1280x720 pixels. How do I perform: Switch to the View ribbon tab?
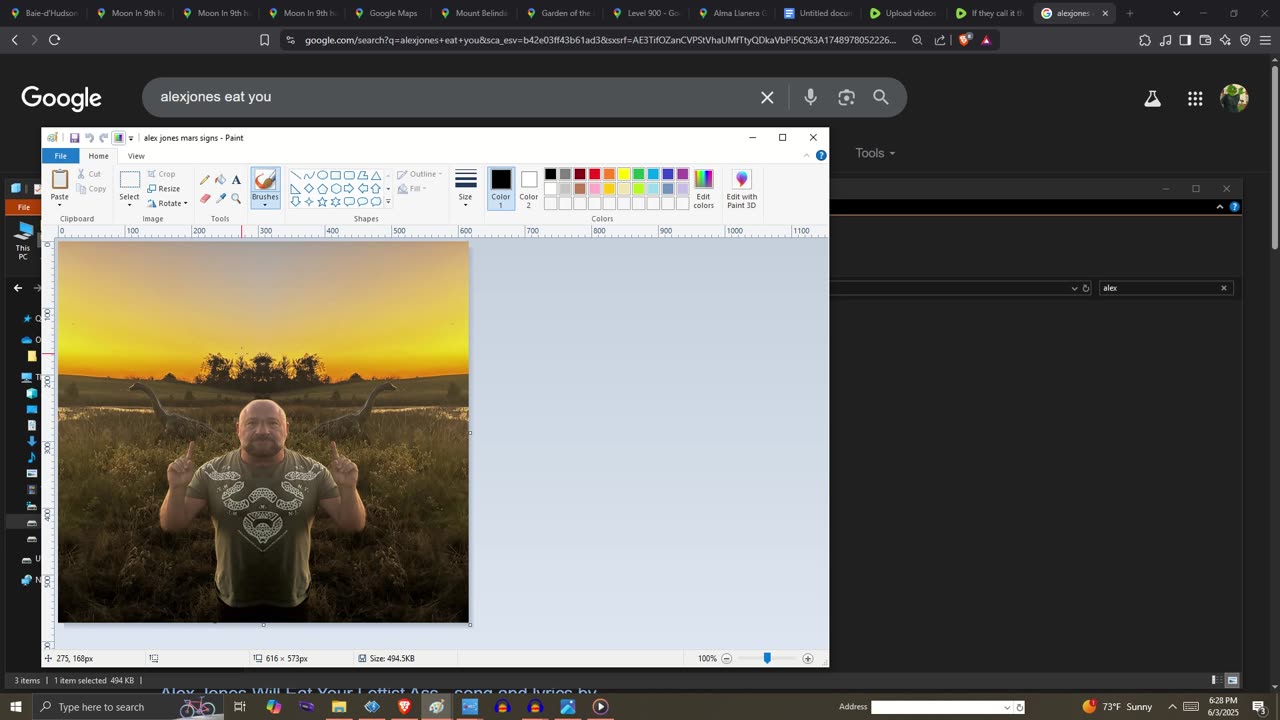point(136,156)
